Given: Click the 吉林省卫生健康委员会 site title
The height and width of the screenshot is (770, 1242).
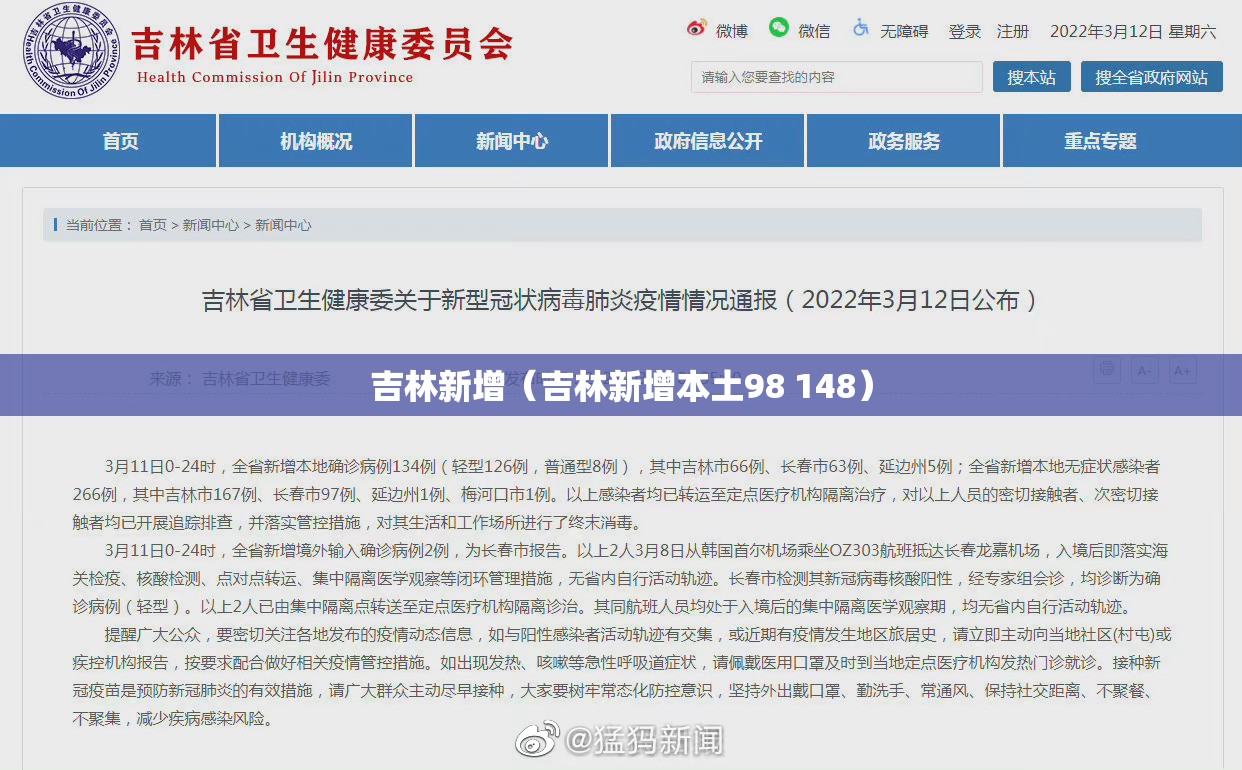Looking at the screenshot, I should pos(322,43).
